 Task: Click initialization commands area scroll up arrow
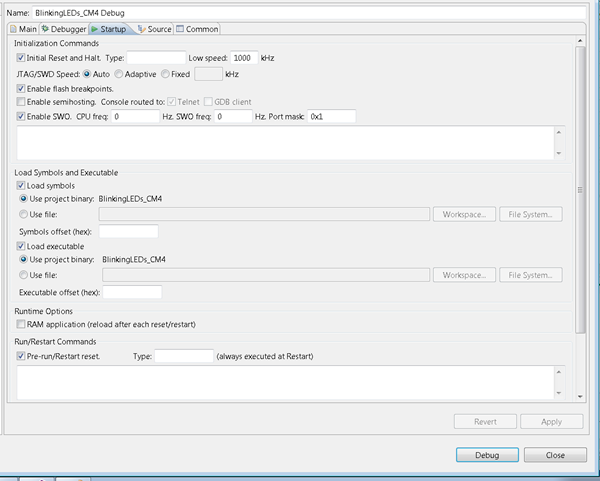559,132
